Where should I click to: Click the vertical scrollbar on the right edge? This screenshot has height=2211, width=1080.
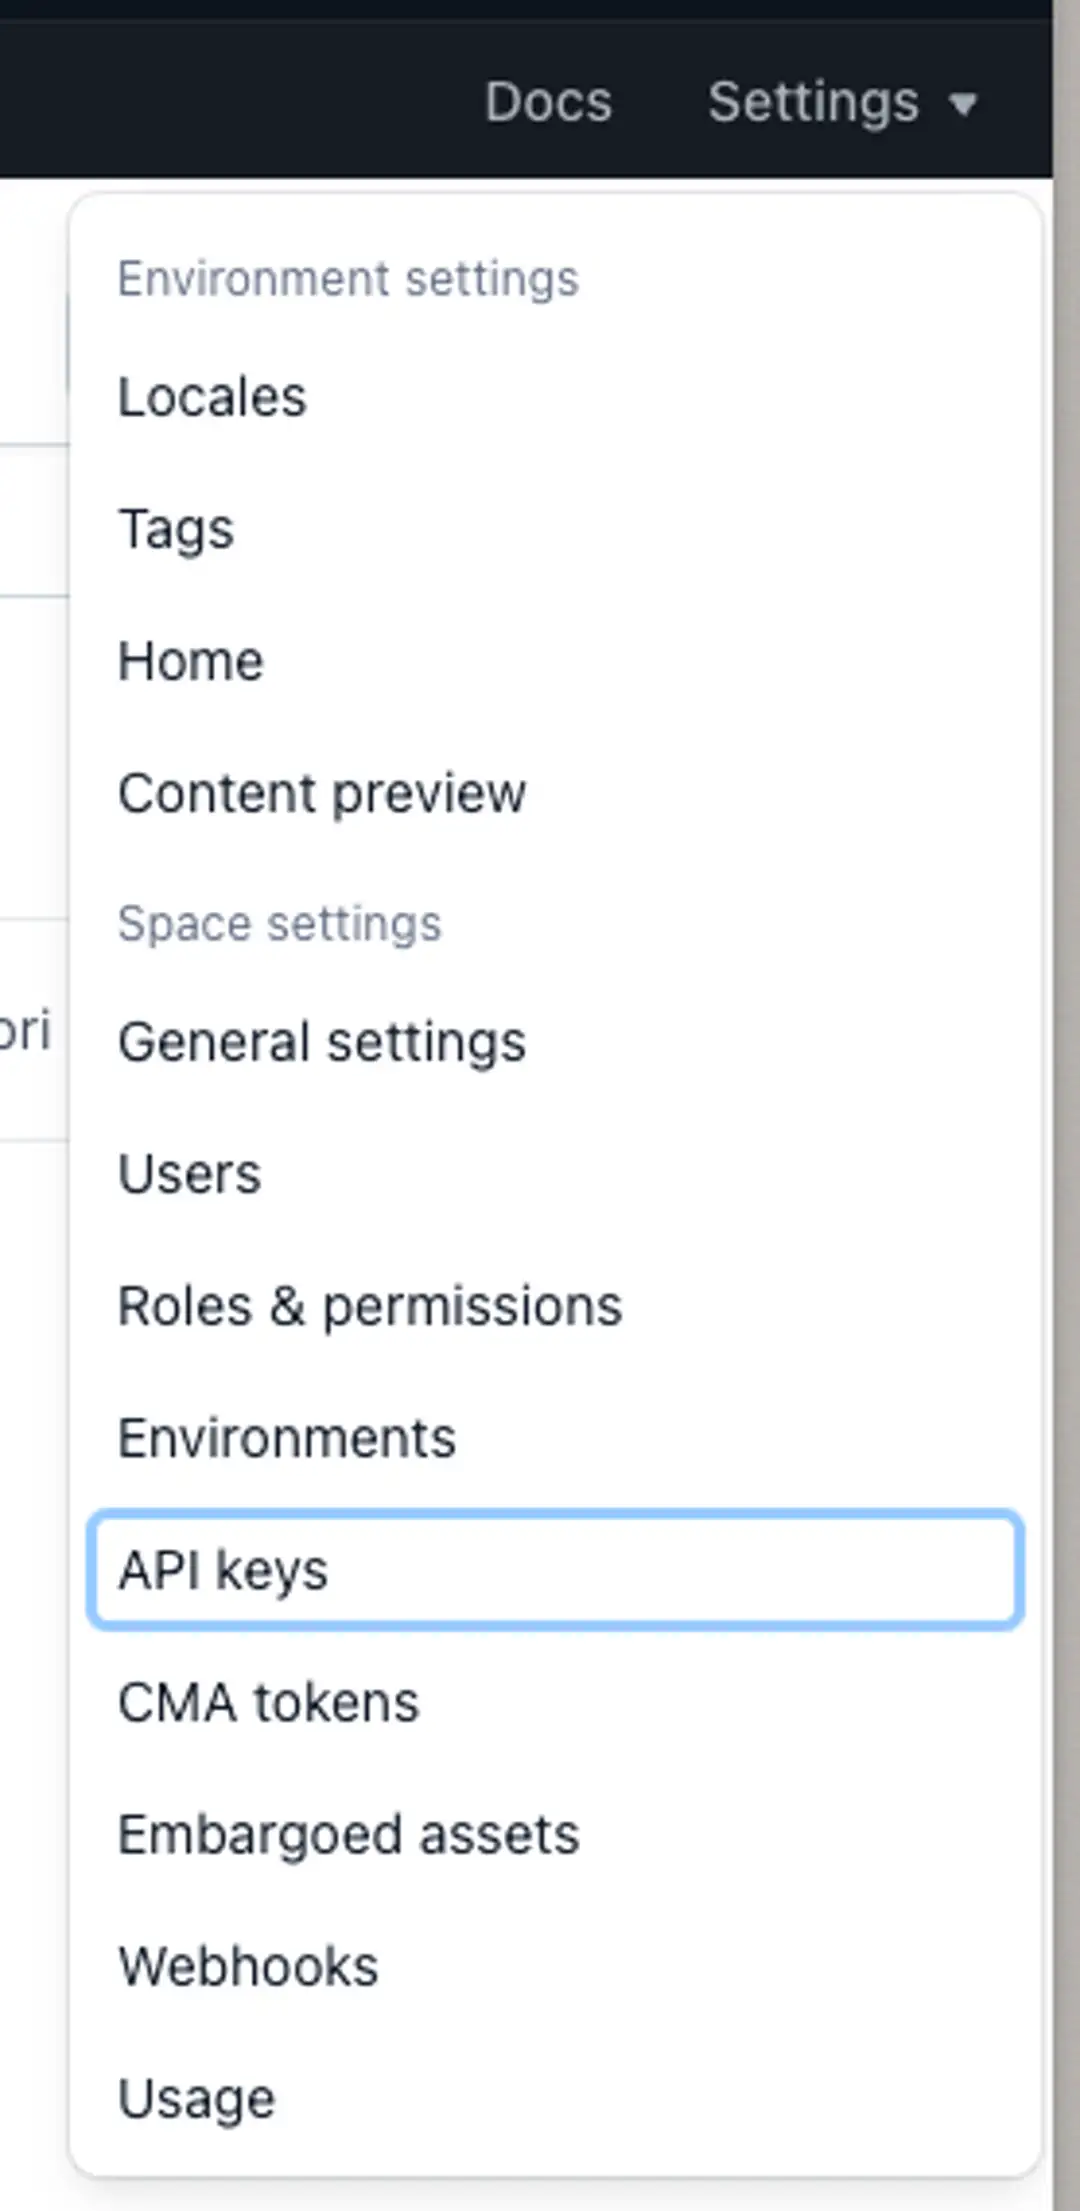point(1066,1100)
